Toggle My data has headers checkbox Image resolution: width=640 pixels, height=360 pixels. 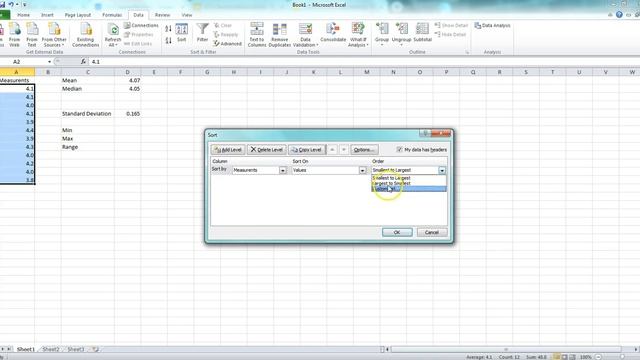coord(400,149)
